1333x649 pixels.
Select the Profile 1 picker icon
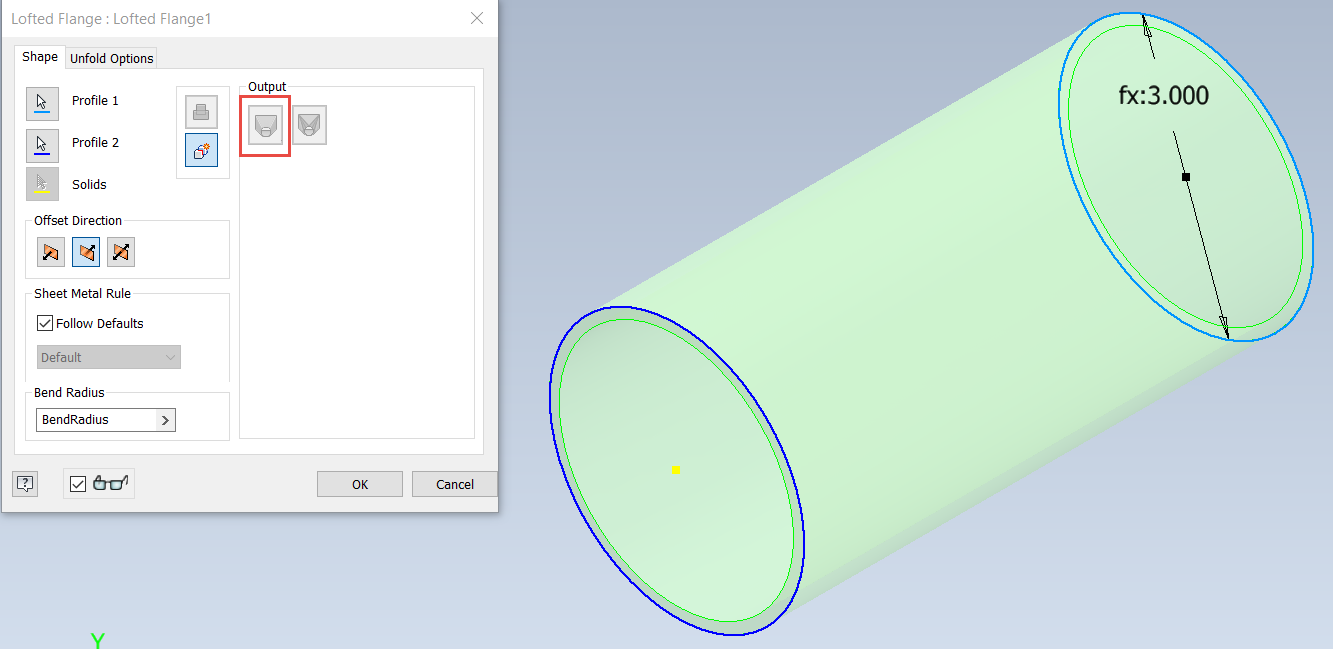tap(41, 102)
